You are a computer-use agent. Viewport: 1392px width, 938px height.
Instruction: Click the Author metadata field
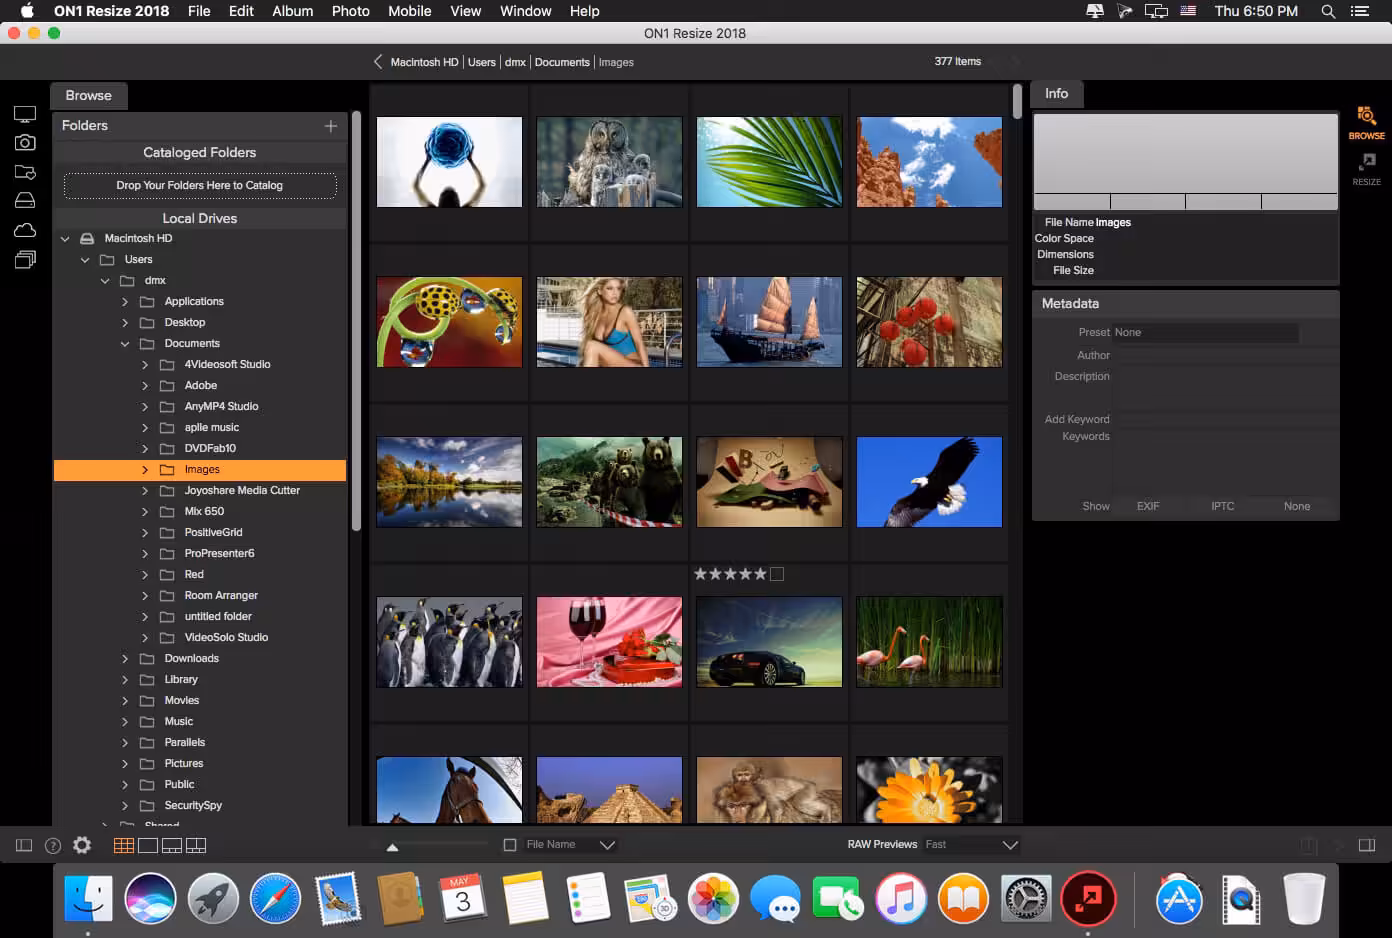pyautogui.click(x=1225, y=355)
